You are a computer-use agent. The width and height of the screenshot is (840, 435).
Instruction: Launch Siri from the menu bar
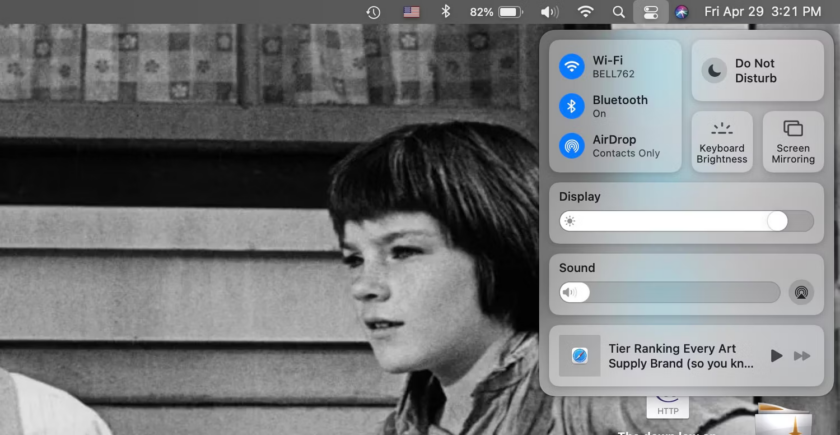point(681,12)
